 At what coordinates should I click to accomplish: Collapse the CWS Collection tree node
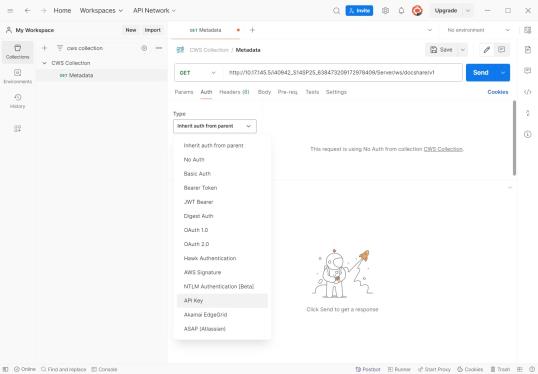coord(44,63)
